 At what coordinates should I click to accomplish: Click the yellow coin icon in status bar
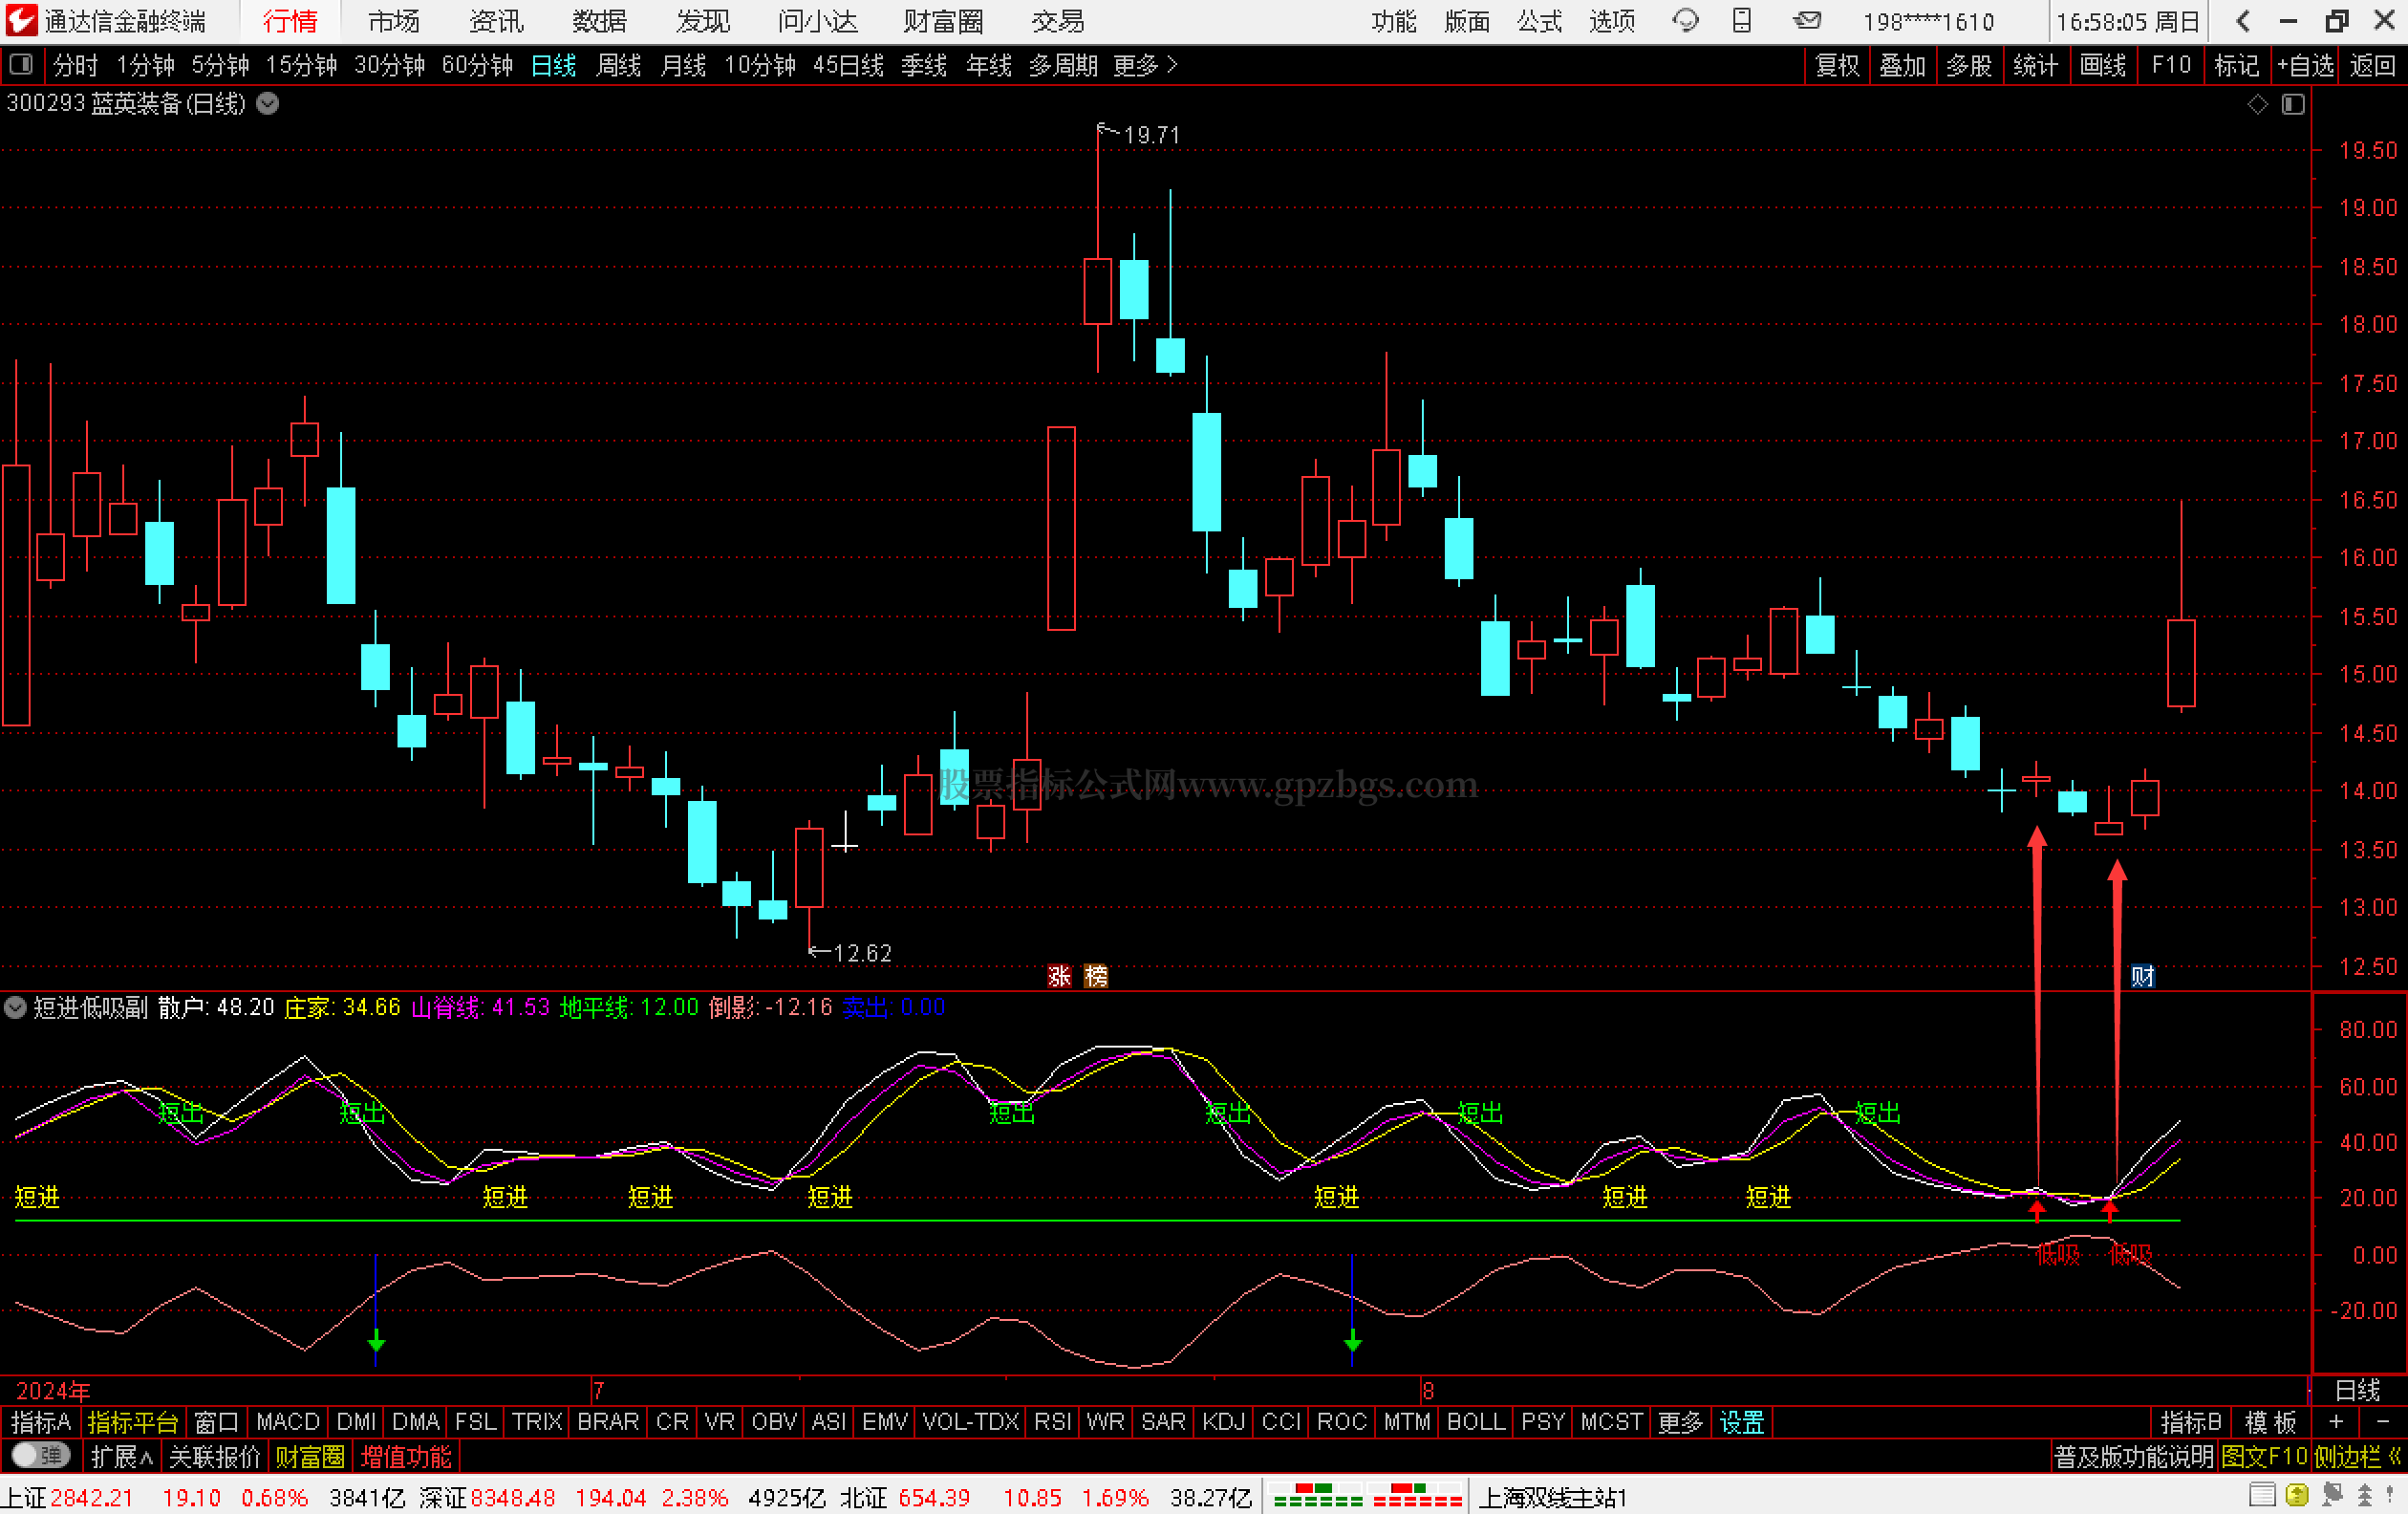[x=2297, y=1496]
